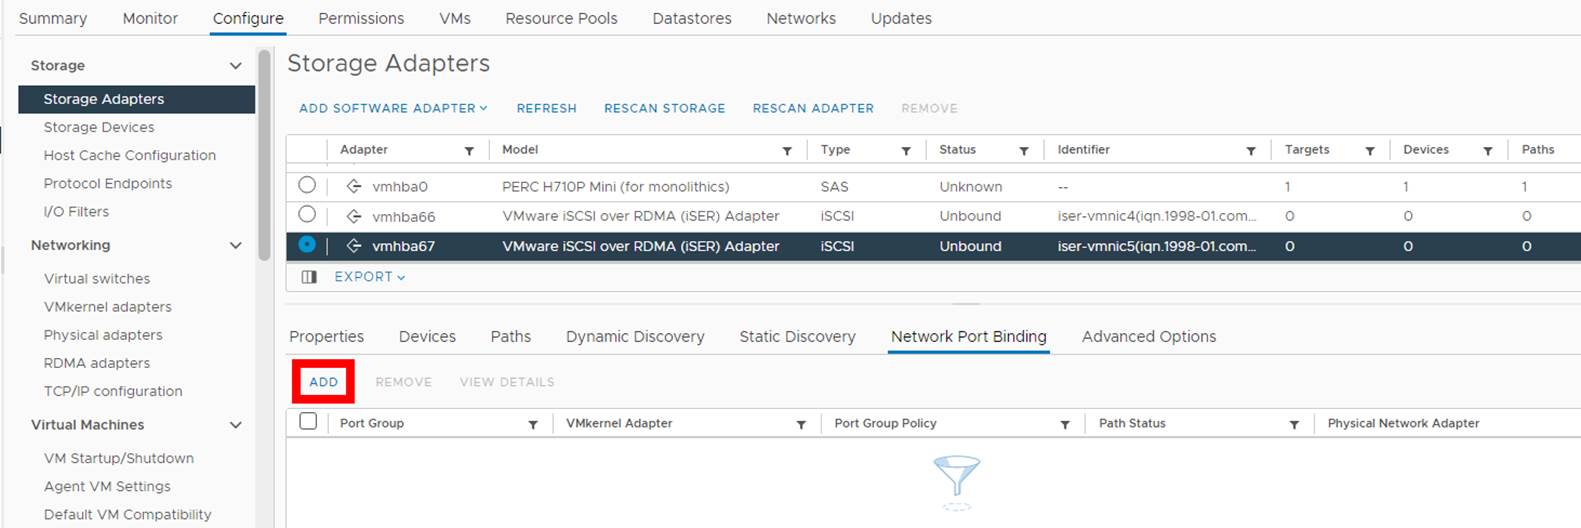Click the Rescan Storage link

point(664,108)
